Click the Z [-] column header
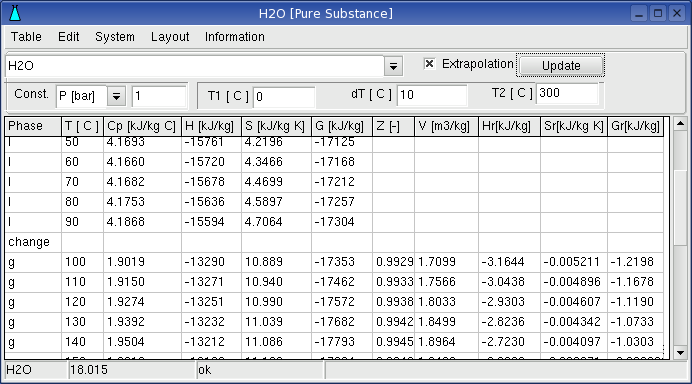 coord(393,126)
